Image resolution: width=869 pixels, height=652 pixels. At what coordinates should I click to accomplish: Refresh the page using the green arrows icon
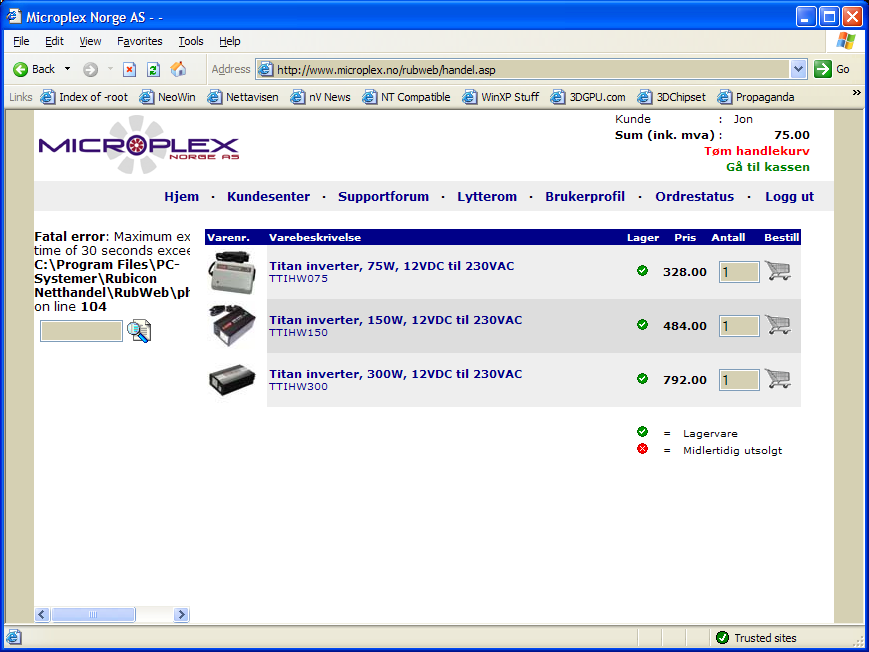tap(153, 69)
